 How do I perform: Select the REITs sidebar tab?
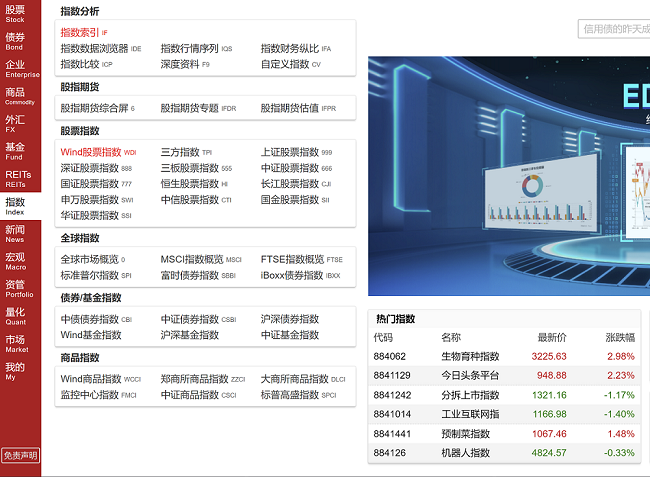coord(20,178)
